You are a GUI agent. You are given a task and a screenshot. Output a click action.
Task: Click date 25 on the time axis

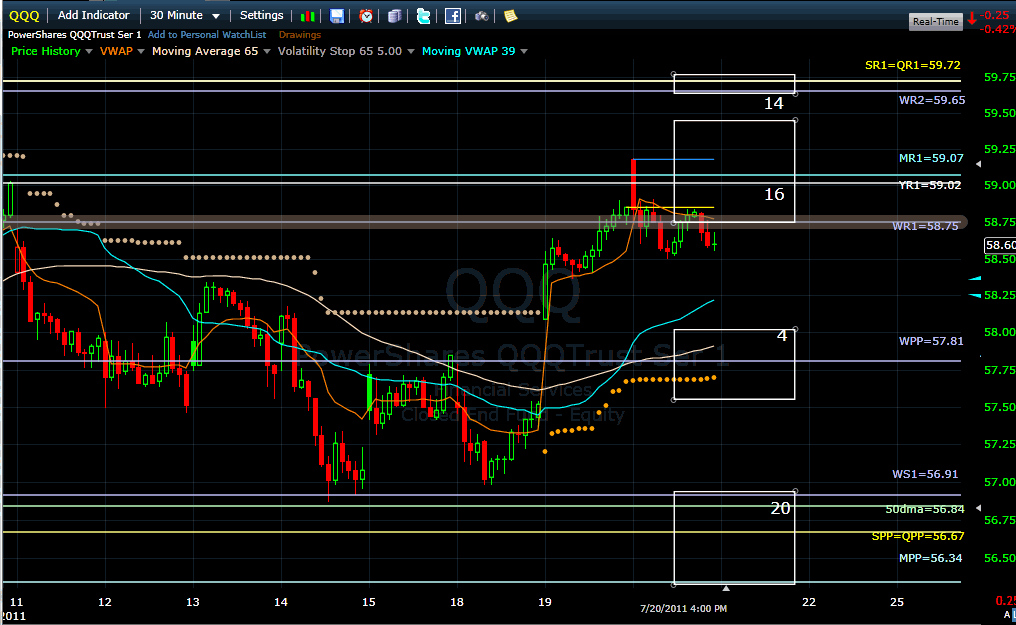coord(897,602)
